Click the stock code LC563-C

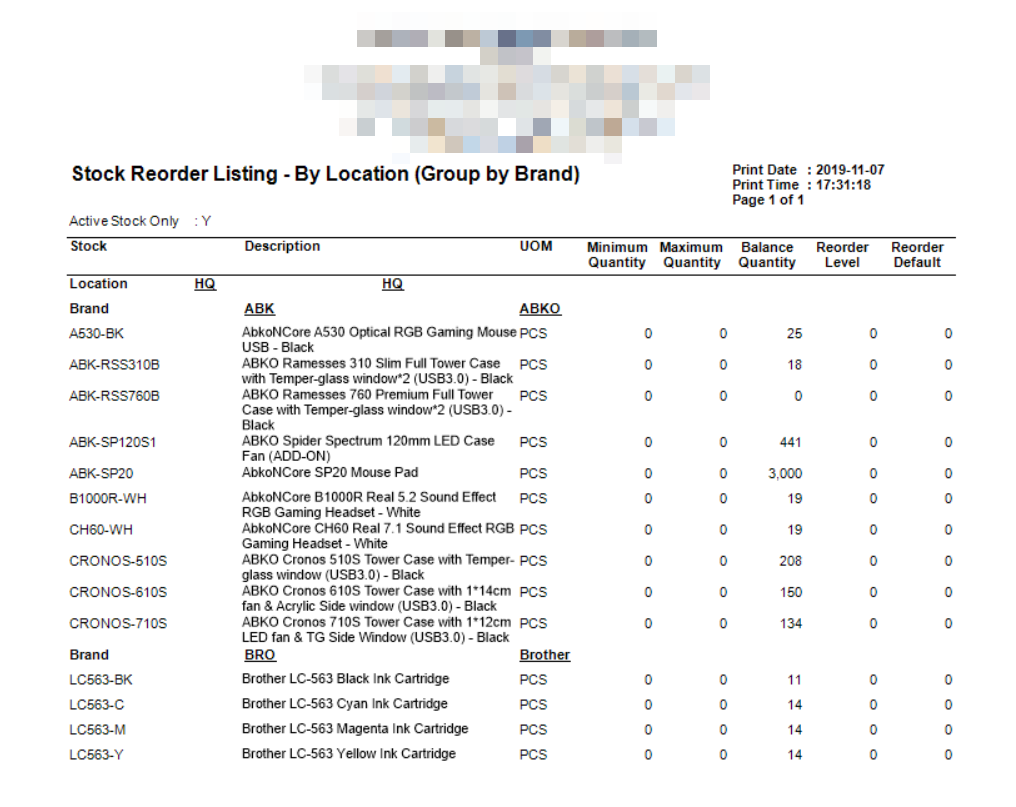(x=97, y=705)
